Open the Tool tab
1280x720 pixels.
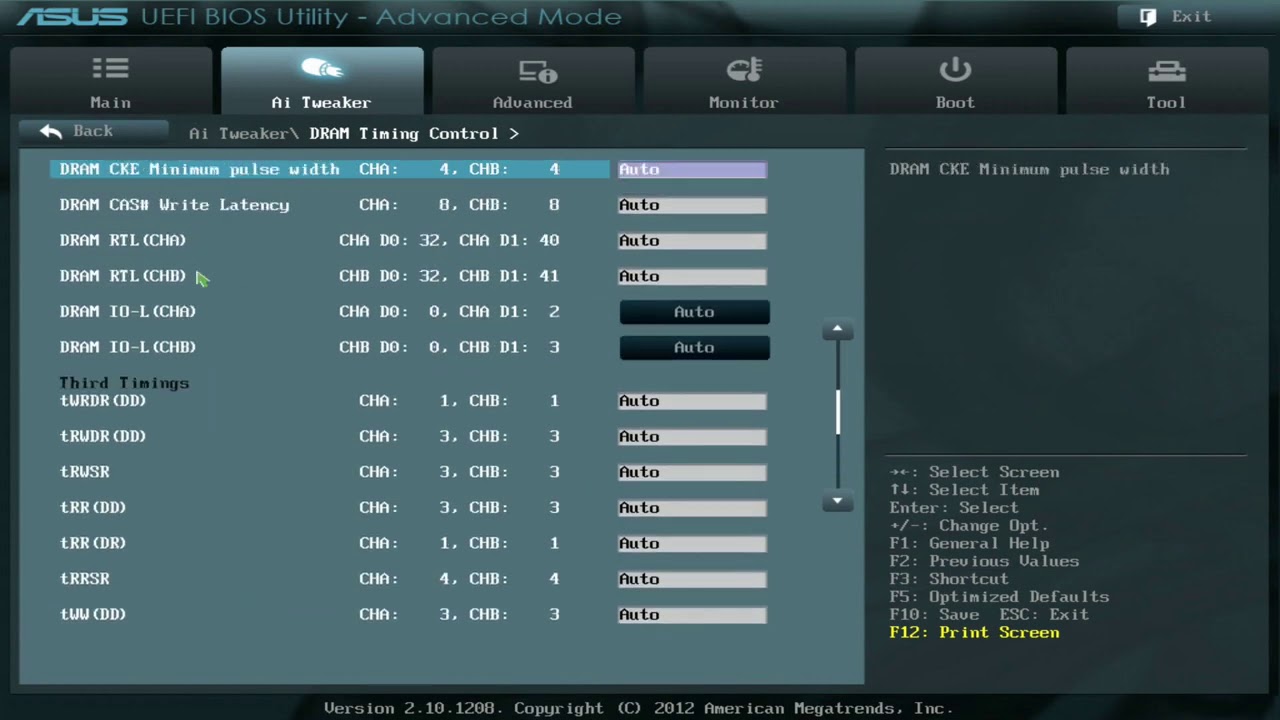[1167, 80]
